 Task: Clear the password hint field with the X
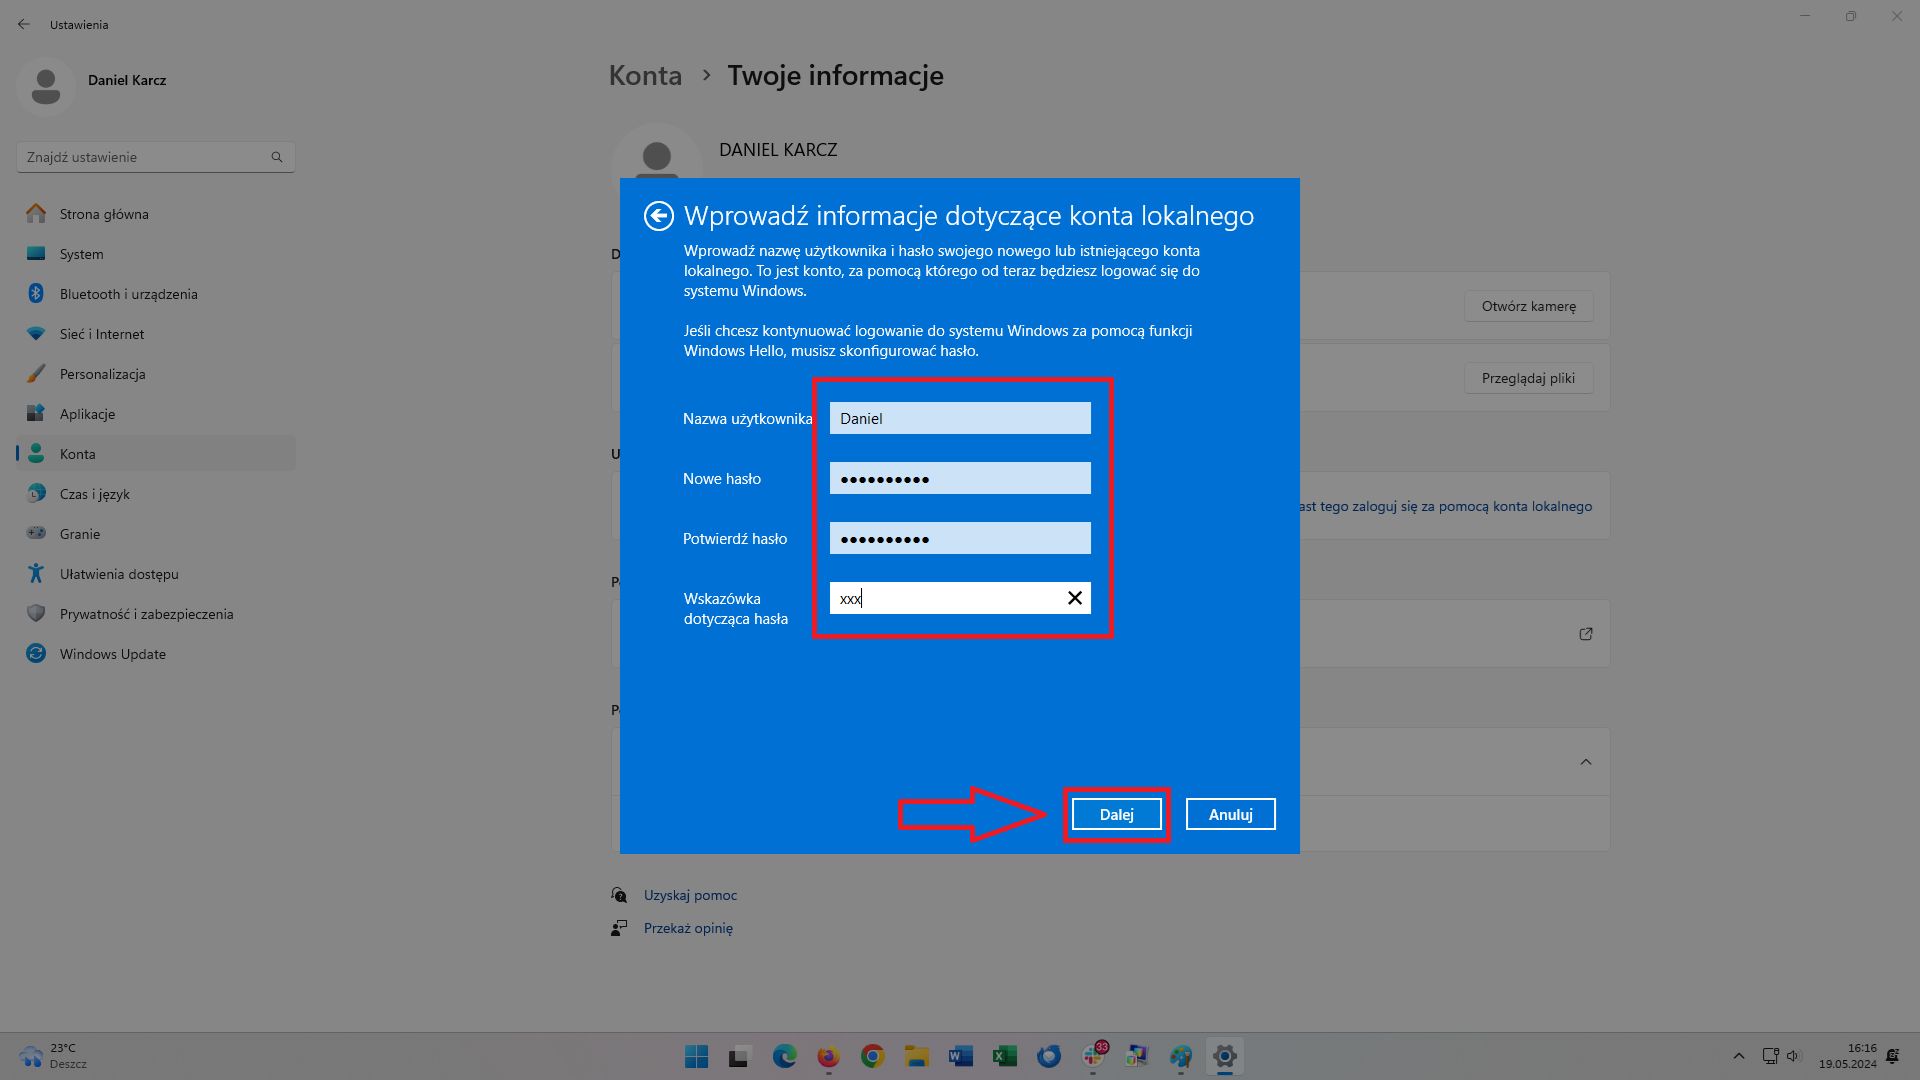click(1075, 598)
